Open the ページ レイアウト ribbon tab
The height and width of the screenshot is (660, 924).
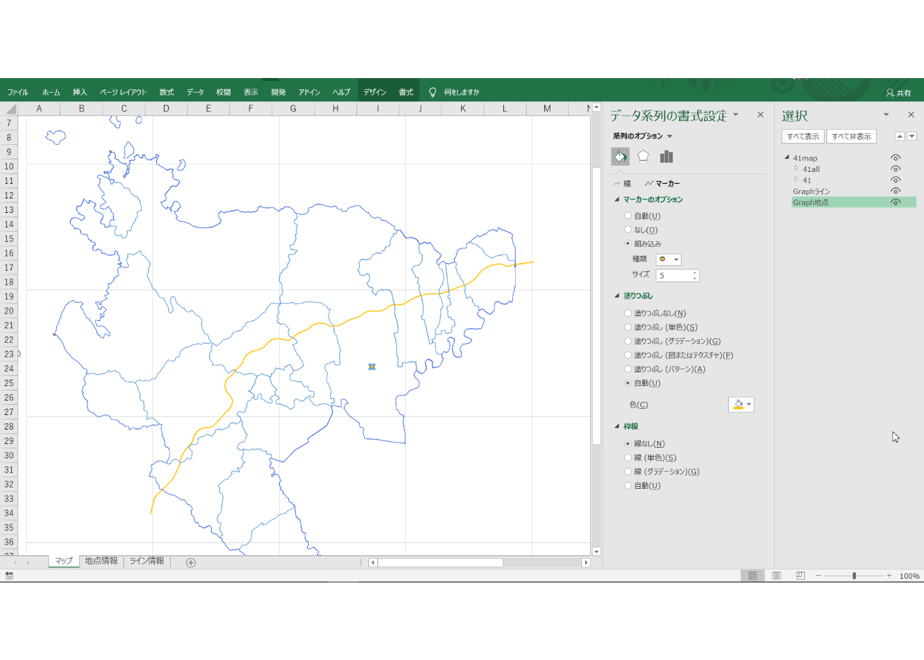click(123, 92)
